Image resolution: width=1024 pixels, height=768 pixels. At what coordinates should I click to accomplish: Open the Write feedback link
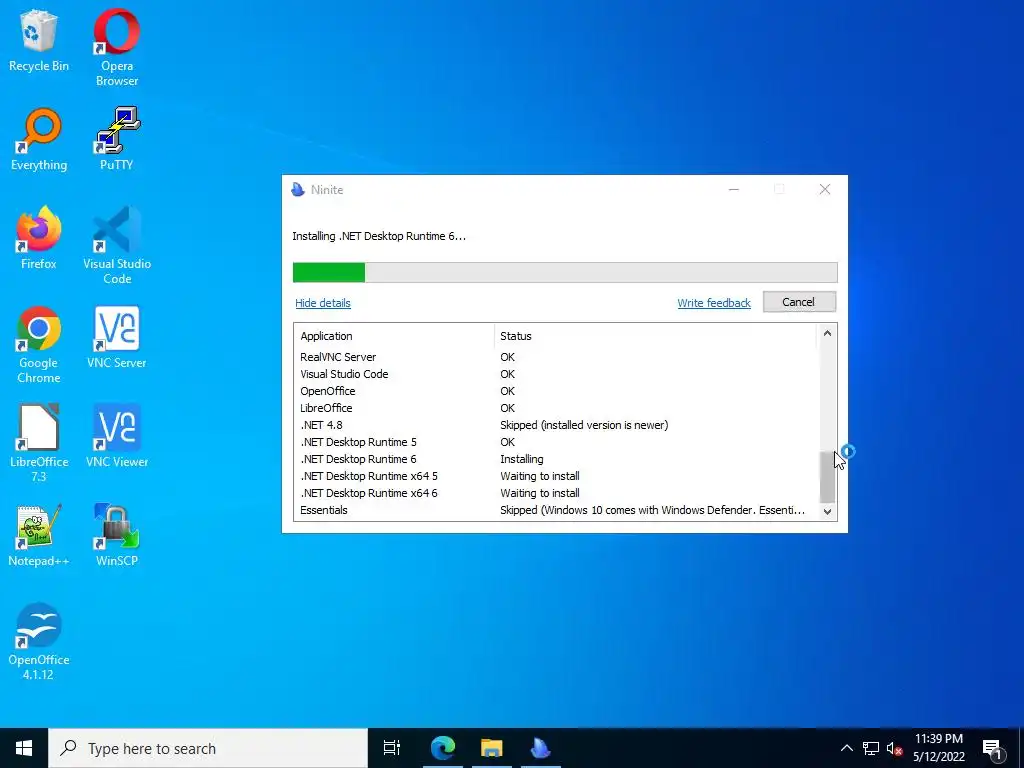point(714,303)
